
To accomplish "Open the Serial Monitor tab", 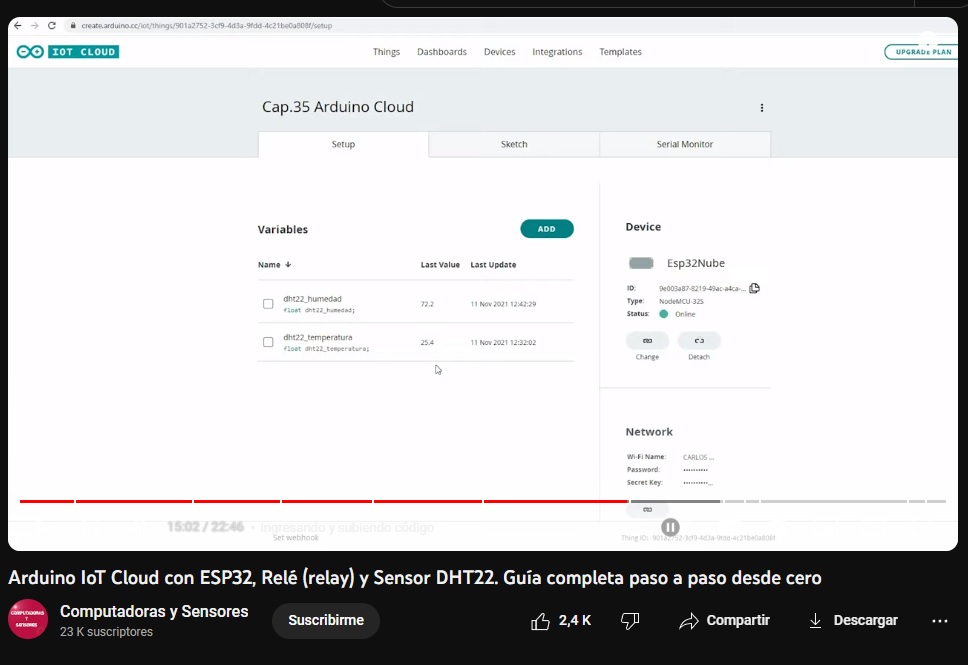I will pyautogui.click(x=683, y=144).
